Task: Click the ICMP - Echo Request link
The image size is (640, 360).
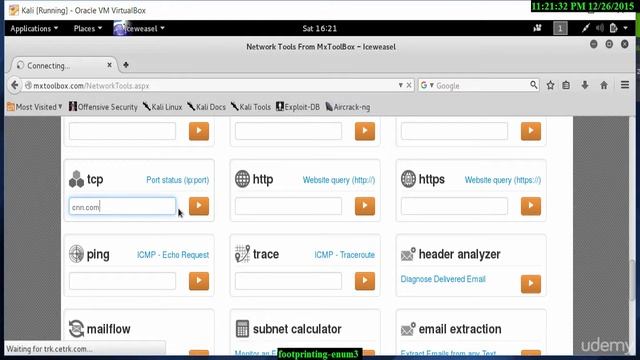Action: 173,255
